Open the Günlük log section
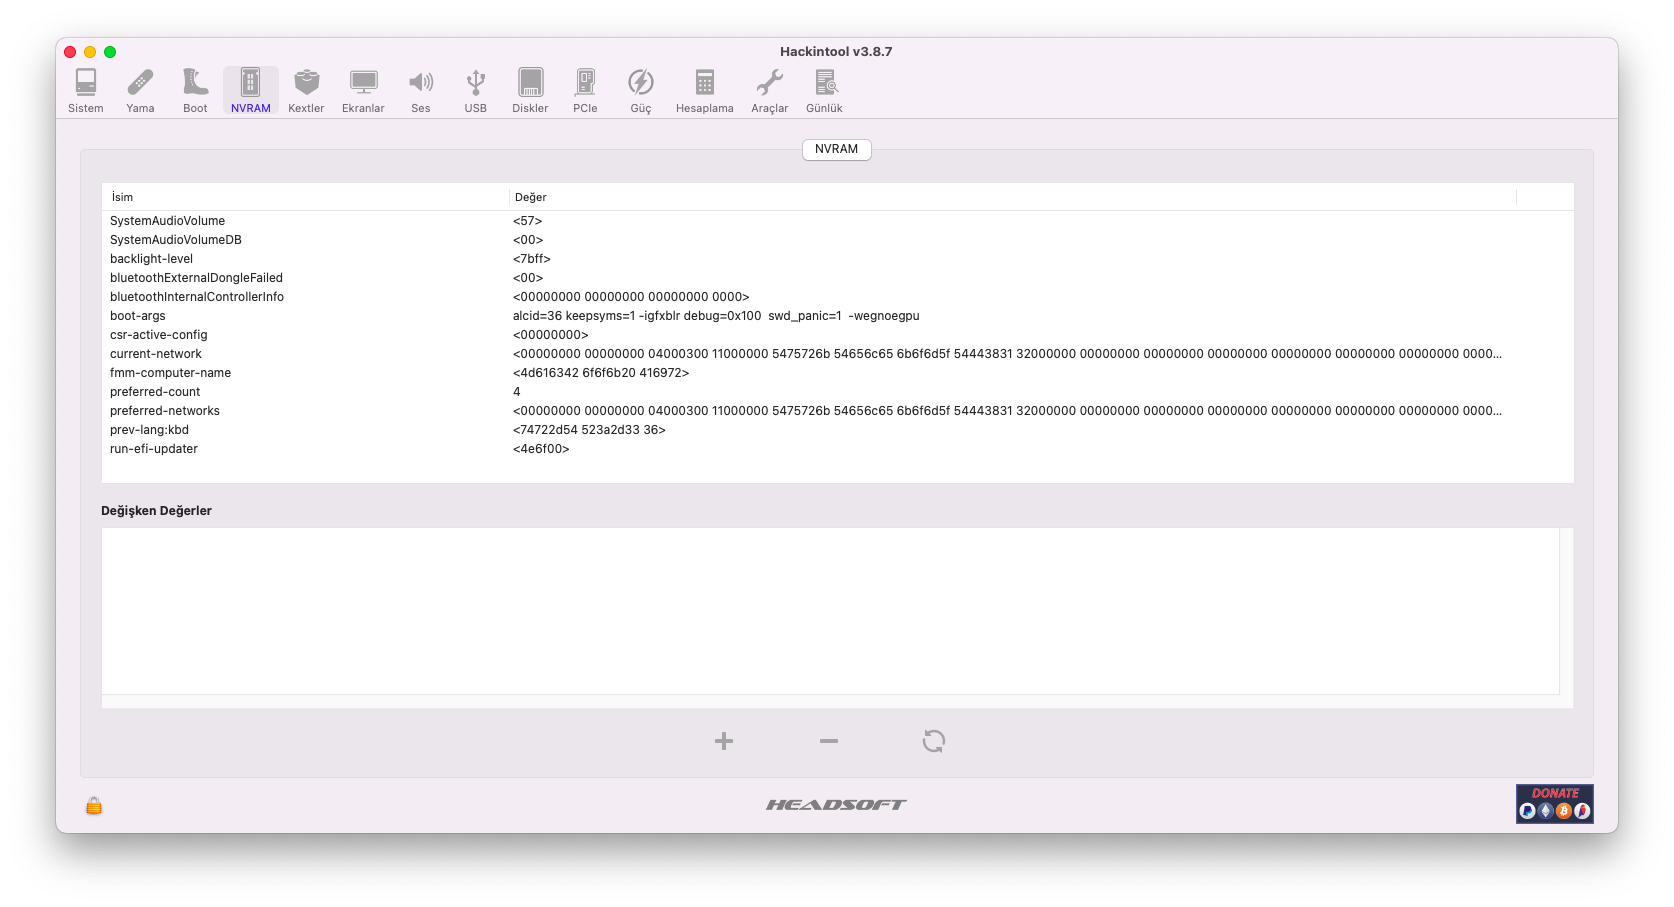This screenshot has height=907, width=1674. point(825,90)
